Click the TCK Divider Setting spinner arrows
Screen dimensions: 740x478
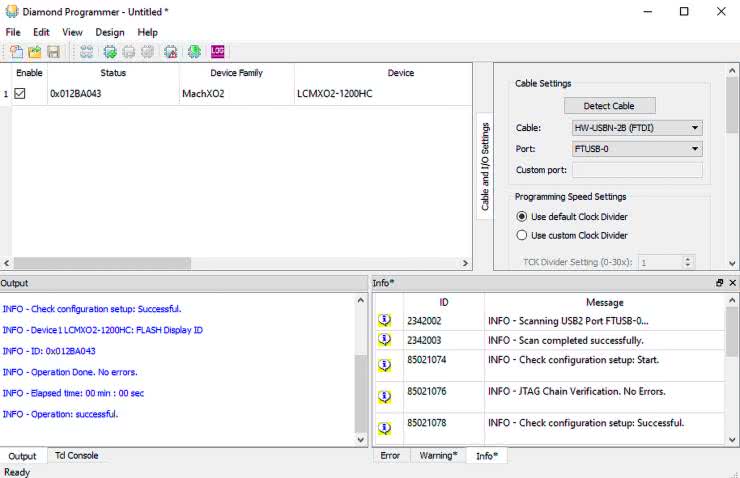click(x=687, y=262)
